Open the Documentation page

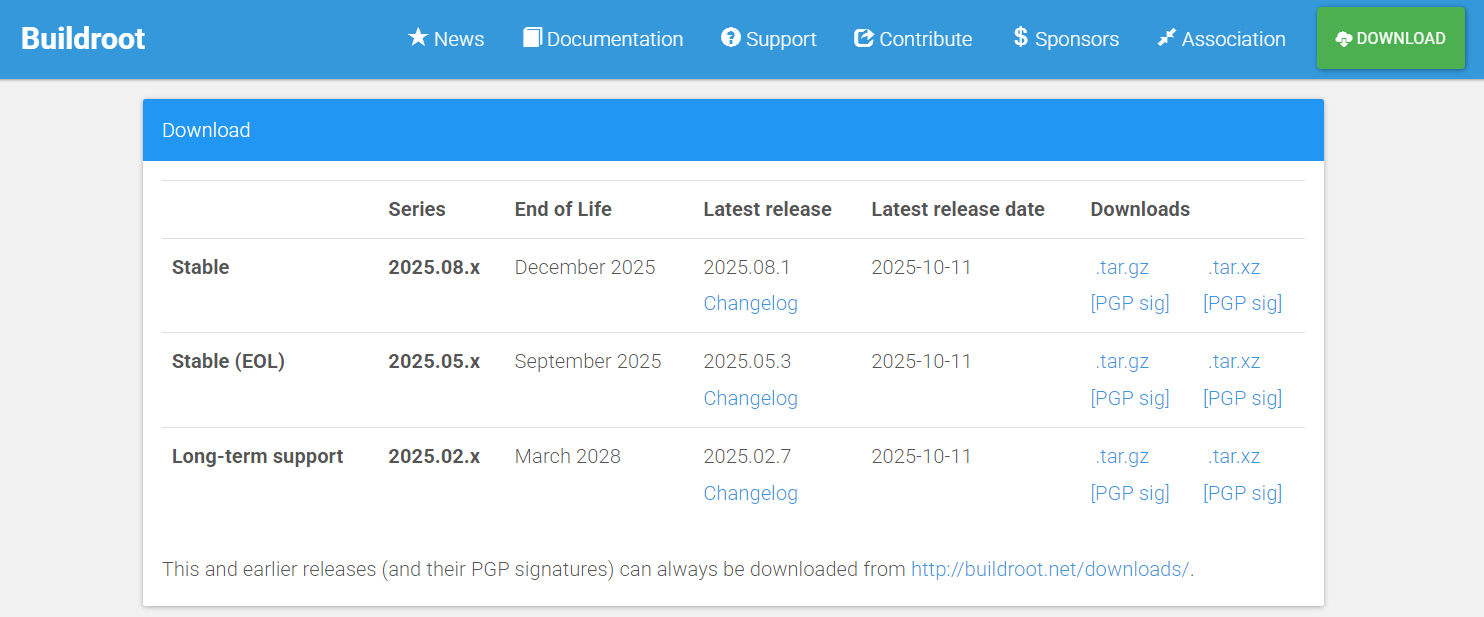pyautogui.click(x=603, y=39)
